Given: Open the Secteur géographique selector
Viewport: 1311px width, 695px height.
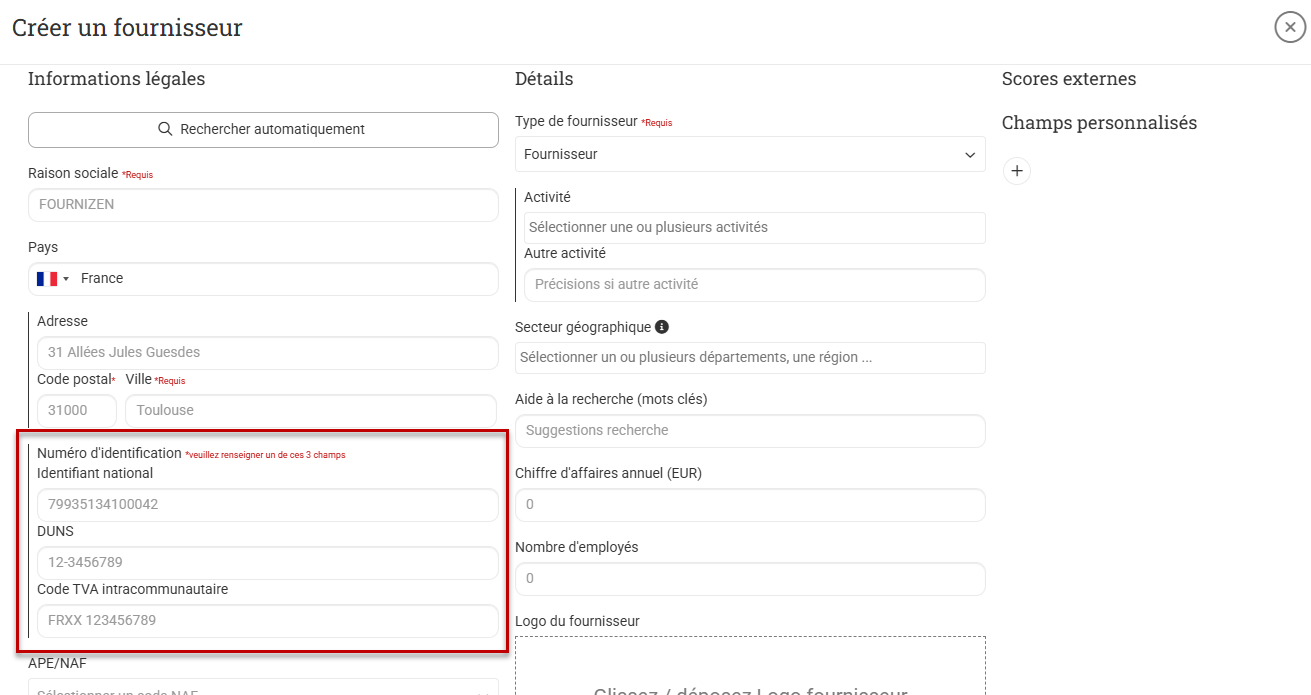Looking at the screenshot, I should click(750, 358).
